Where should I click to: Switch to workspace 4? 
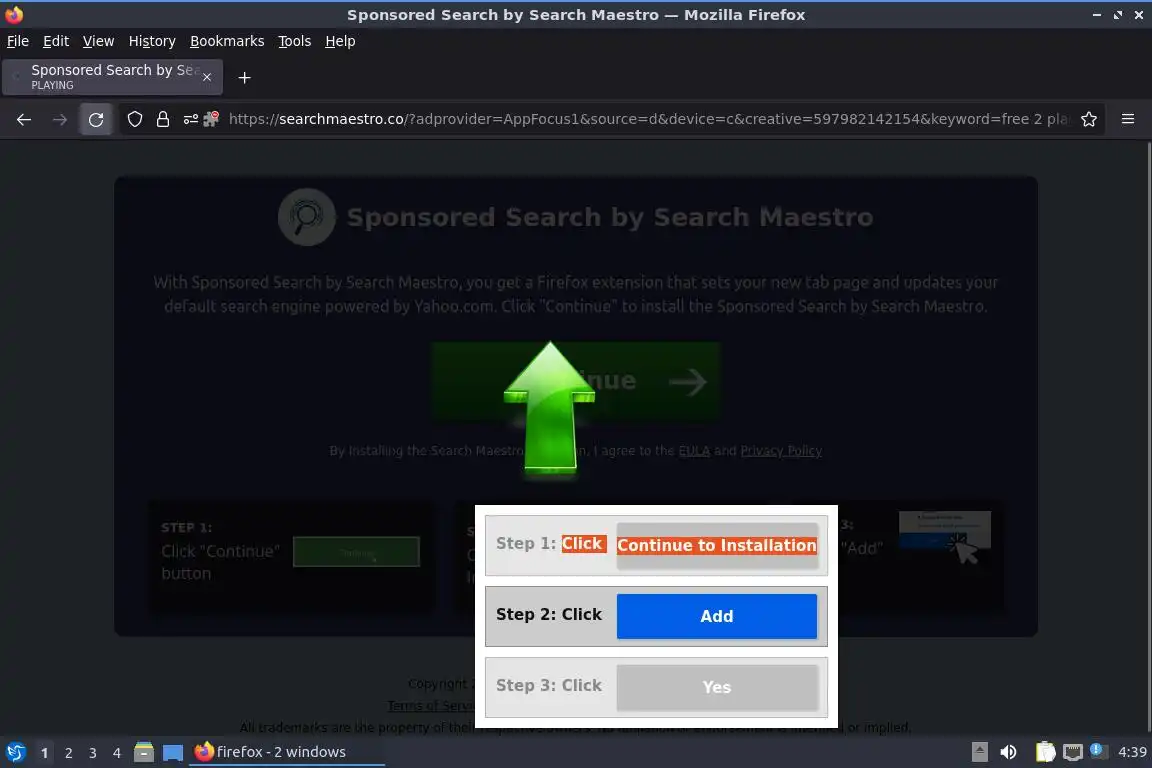pyautogui.click(x=116, y=753)
